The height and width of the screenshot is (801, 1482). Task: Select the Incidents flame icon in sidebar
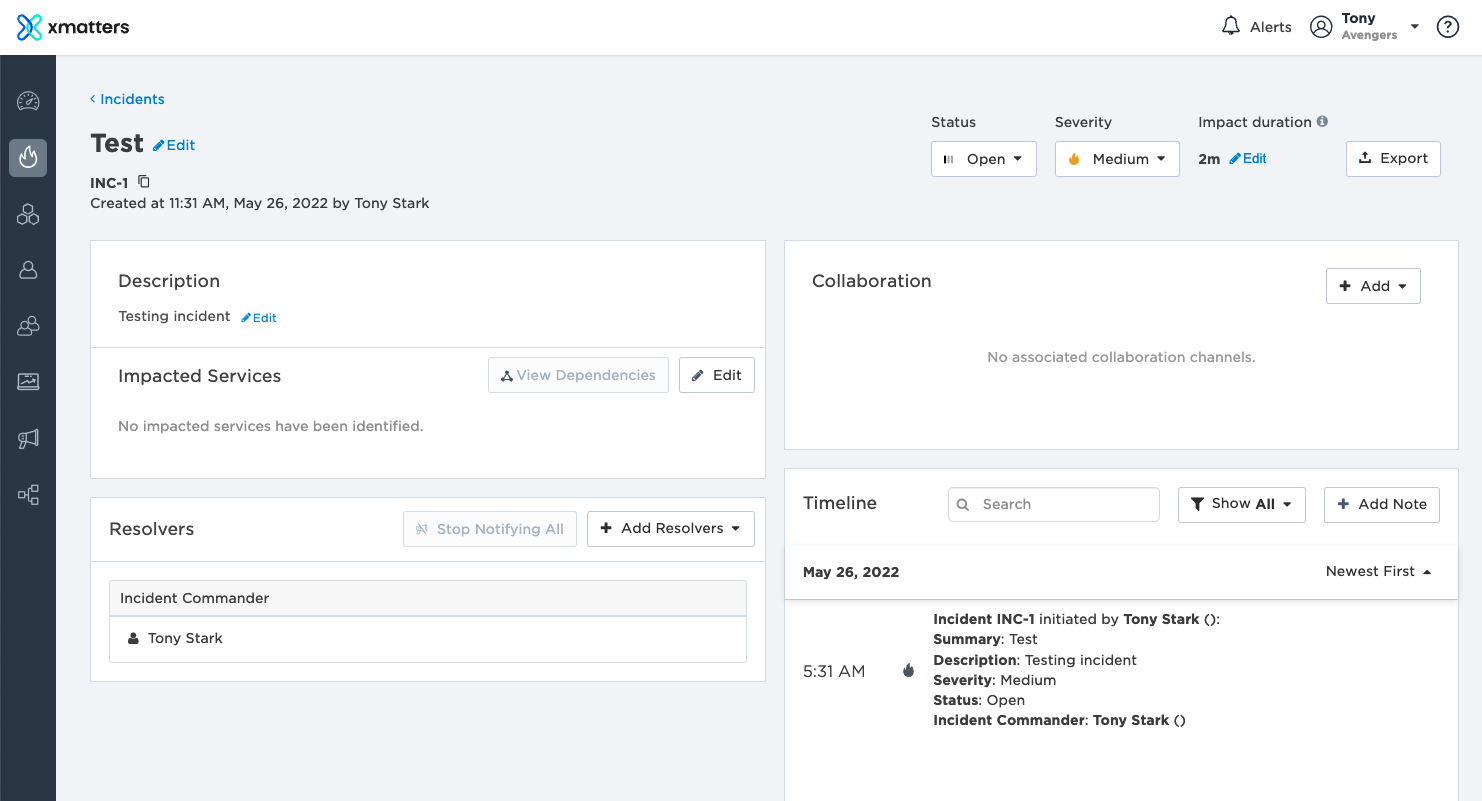coord(28,158)
